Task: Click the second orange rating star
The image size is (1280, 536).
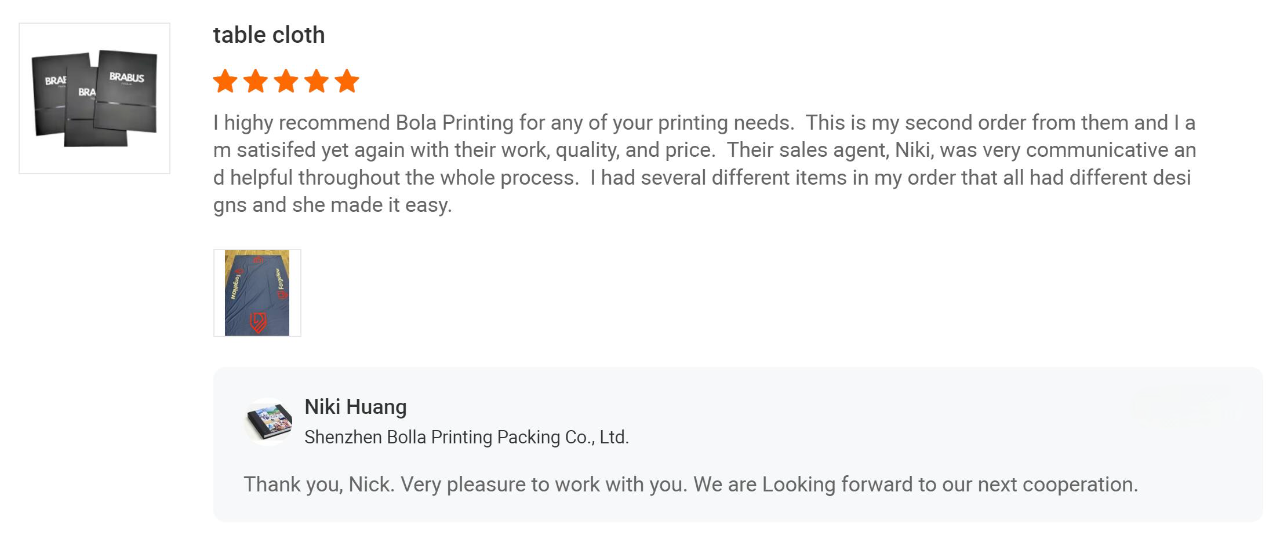Action: (256, 81)
